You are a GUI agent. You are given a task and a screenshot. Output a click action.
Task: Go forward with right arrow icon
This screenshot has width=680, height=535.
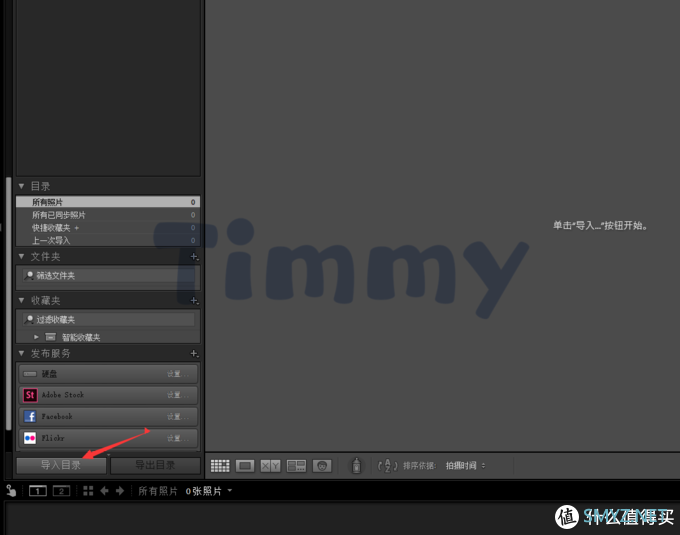pos(120,491)
